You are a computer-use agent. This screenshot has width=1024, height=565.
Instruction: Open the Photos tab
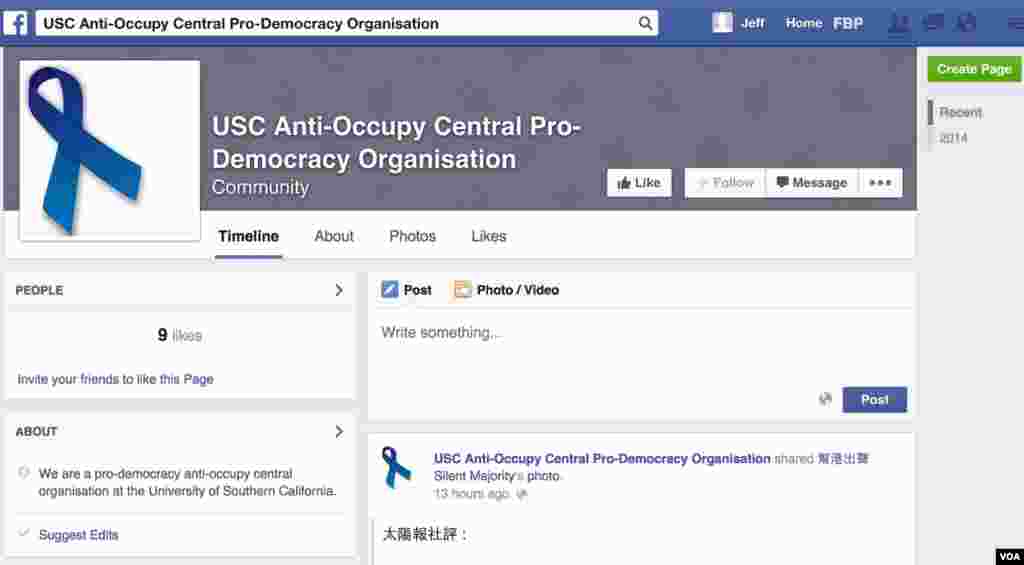tap(412, 236)
